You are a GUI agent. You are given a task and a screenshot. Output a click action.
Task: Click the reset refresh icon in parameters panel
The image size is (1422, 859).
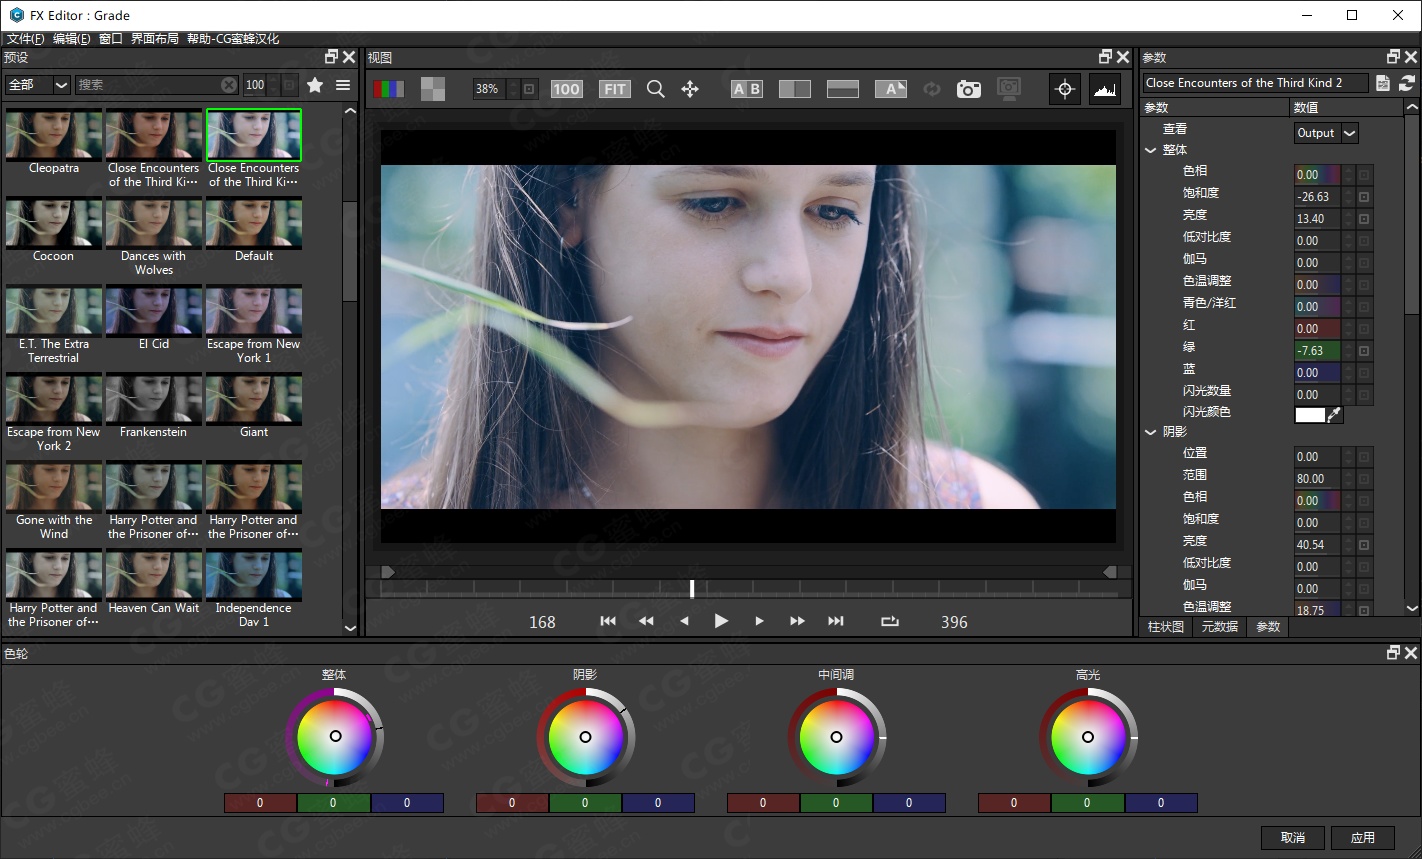click(1407, 83)
